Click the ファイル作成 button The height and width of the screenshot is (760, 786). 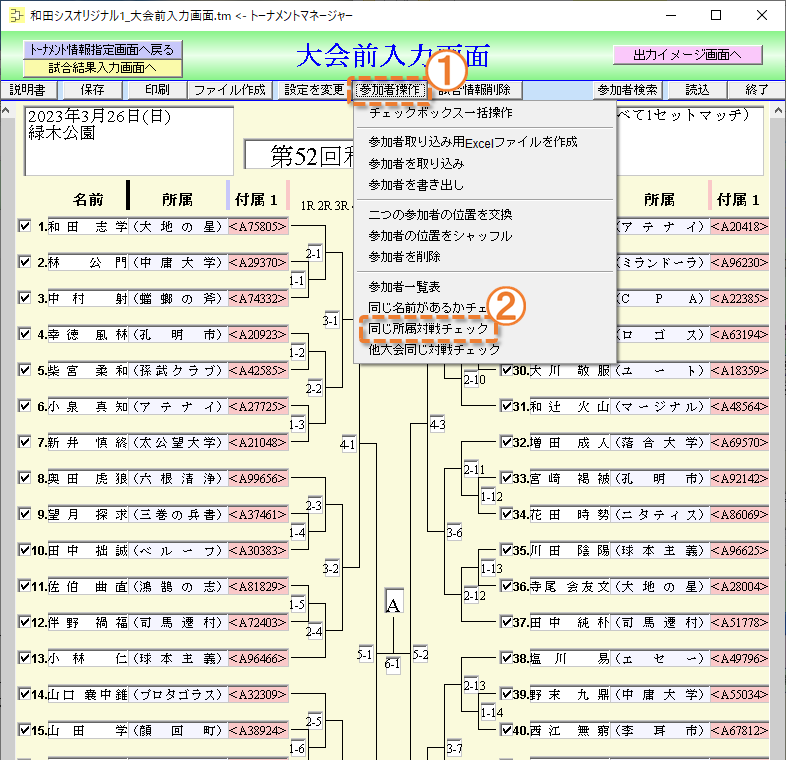coord(230,90)
